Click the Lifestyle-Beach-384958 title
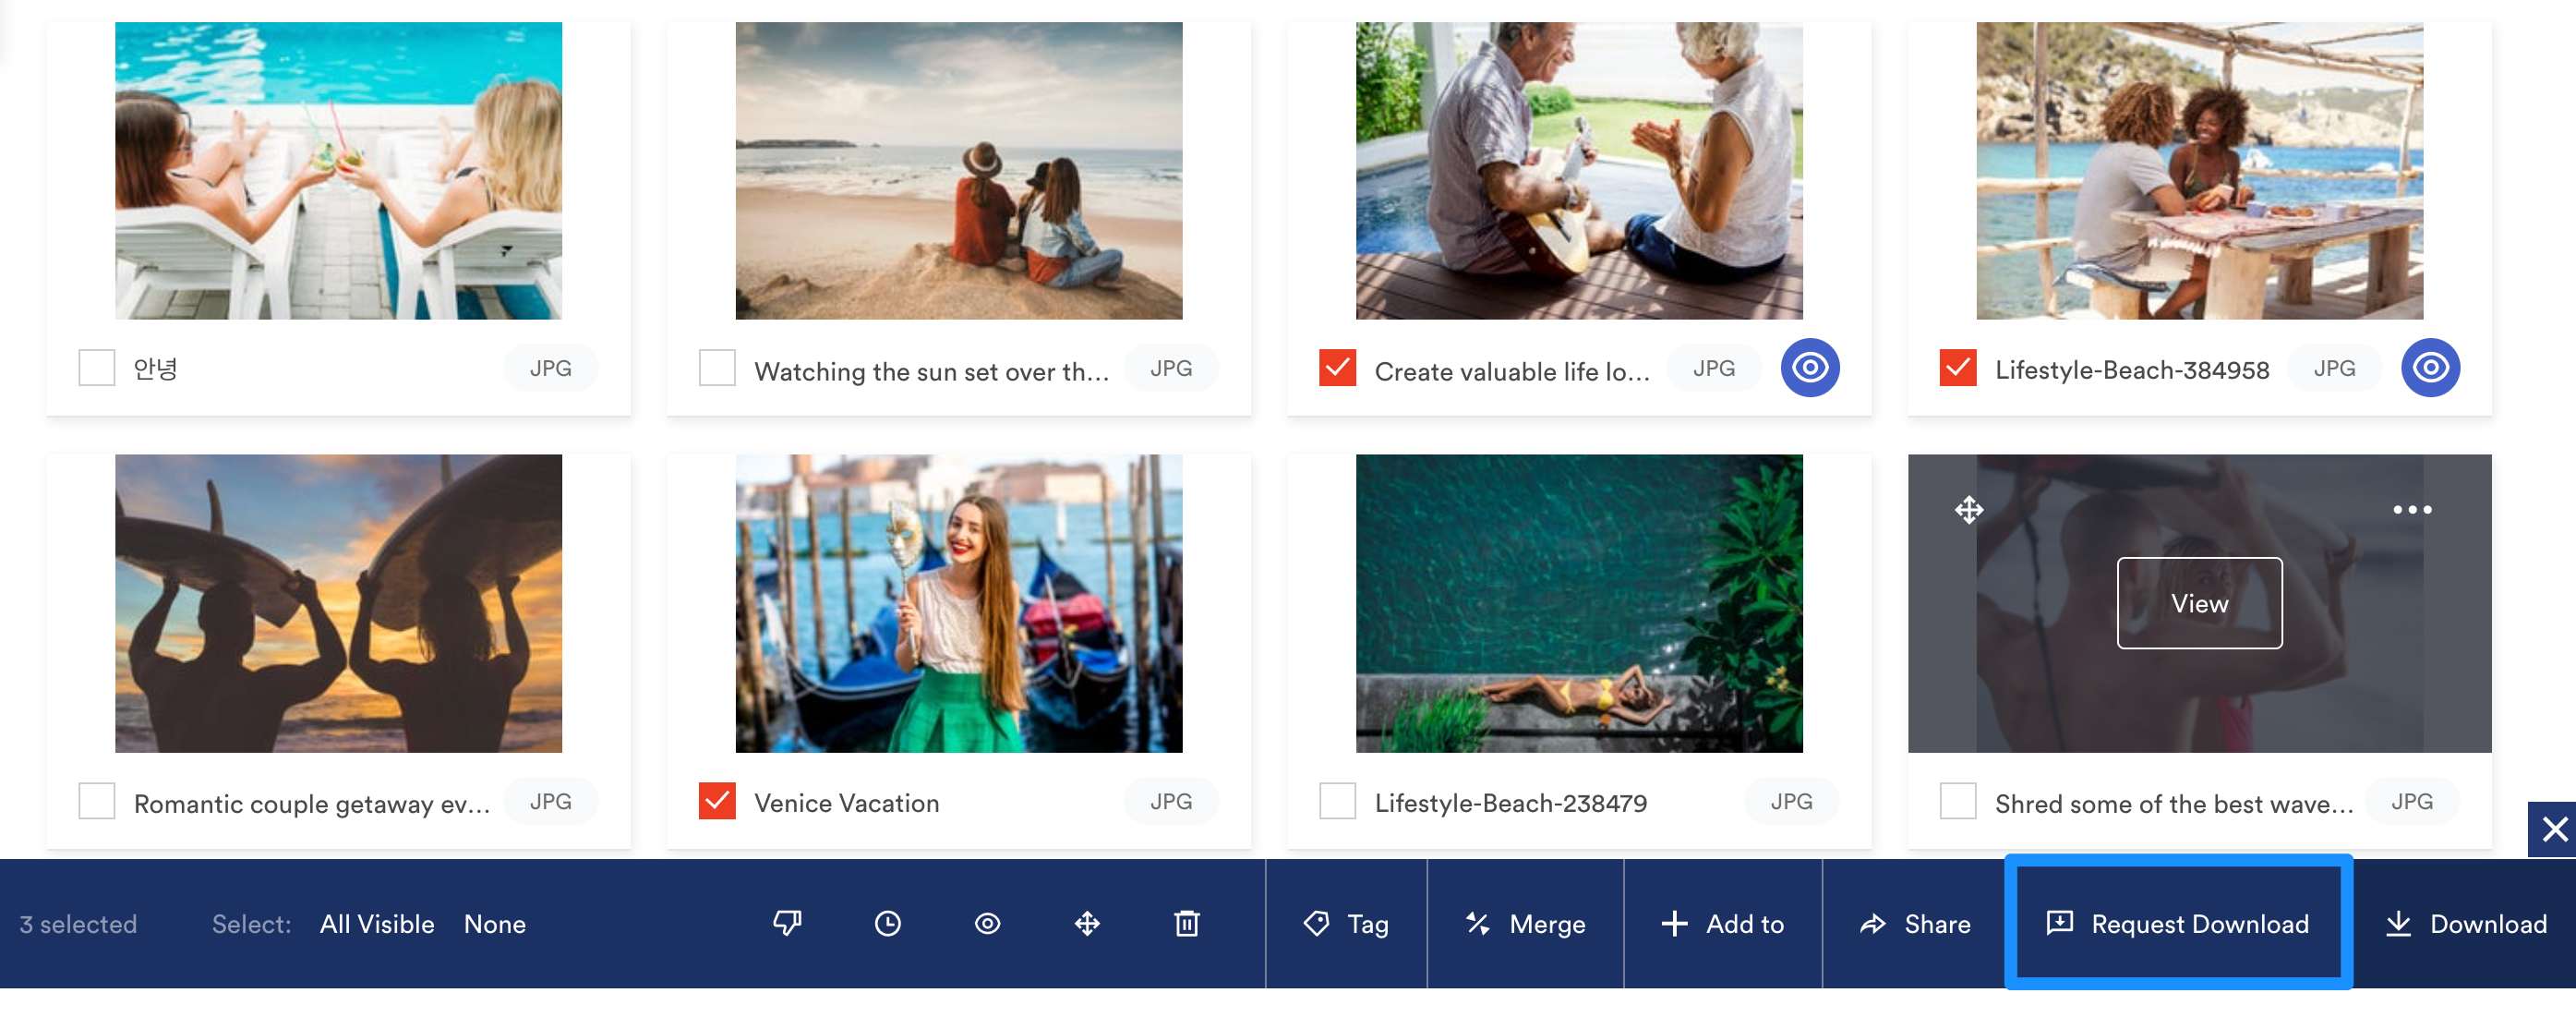This screenshot has width=2576, height=1029. (2131, 370)
